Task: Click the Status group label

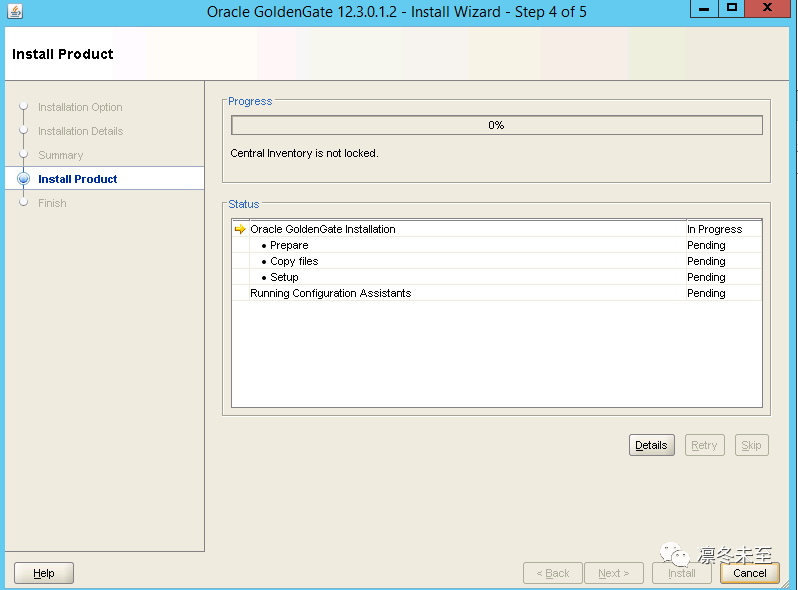Action: pyautogui.click(x=244, y=204)
